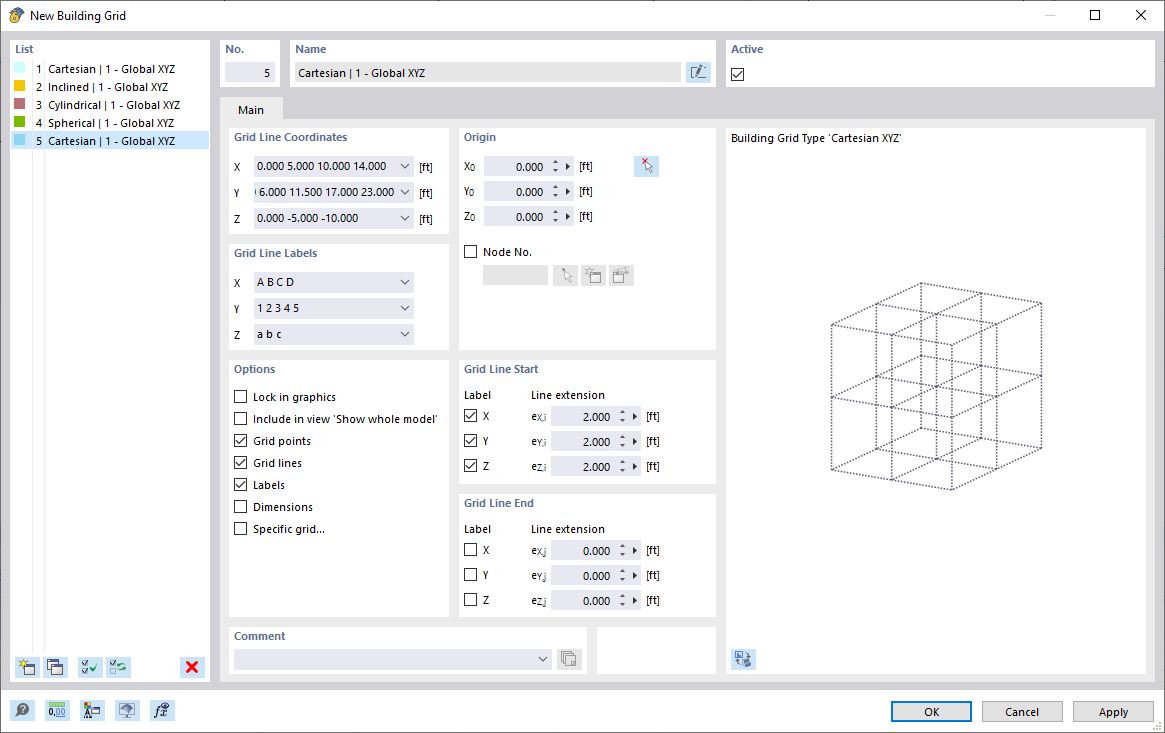1165x733 pixels.
Task: Disable the Grid points option
Action: pos(240,440)
